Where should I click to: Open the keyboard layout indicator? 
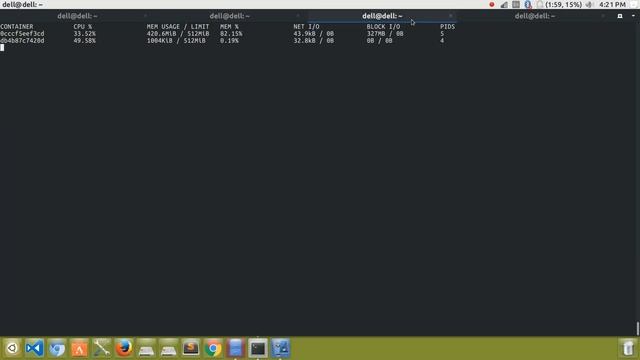tap(516, 4)
